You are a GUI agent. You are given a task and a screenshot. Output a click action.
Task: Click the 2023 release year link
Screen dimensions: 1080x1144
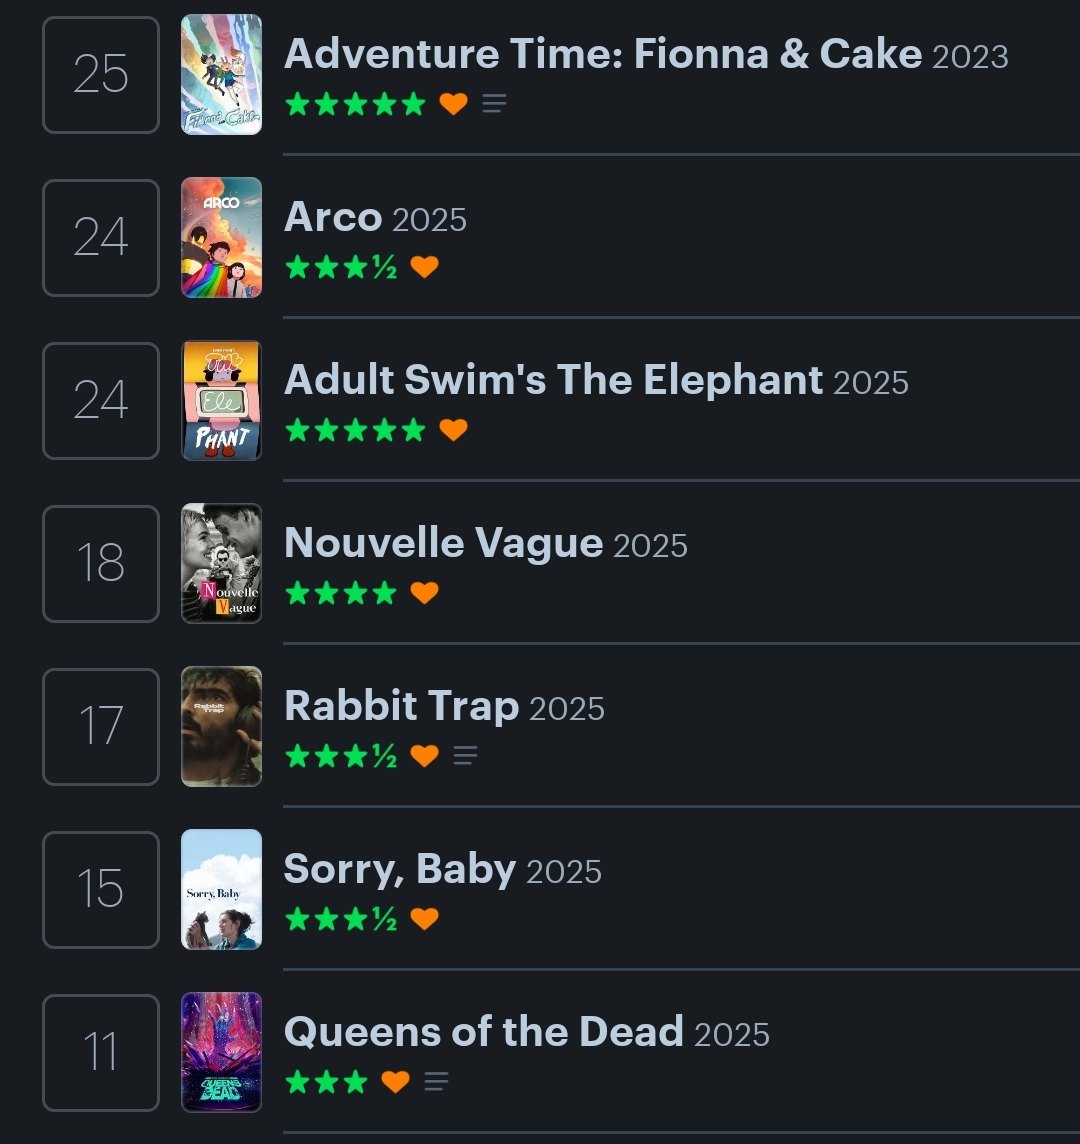[x=969, y=56]
